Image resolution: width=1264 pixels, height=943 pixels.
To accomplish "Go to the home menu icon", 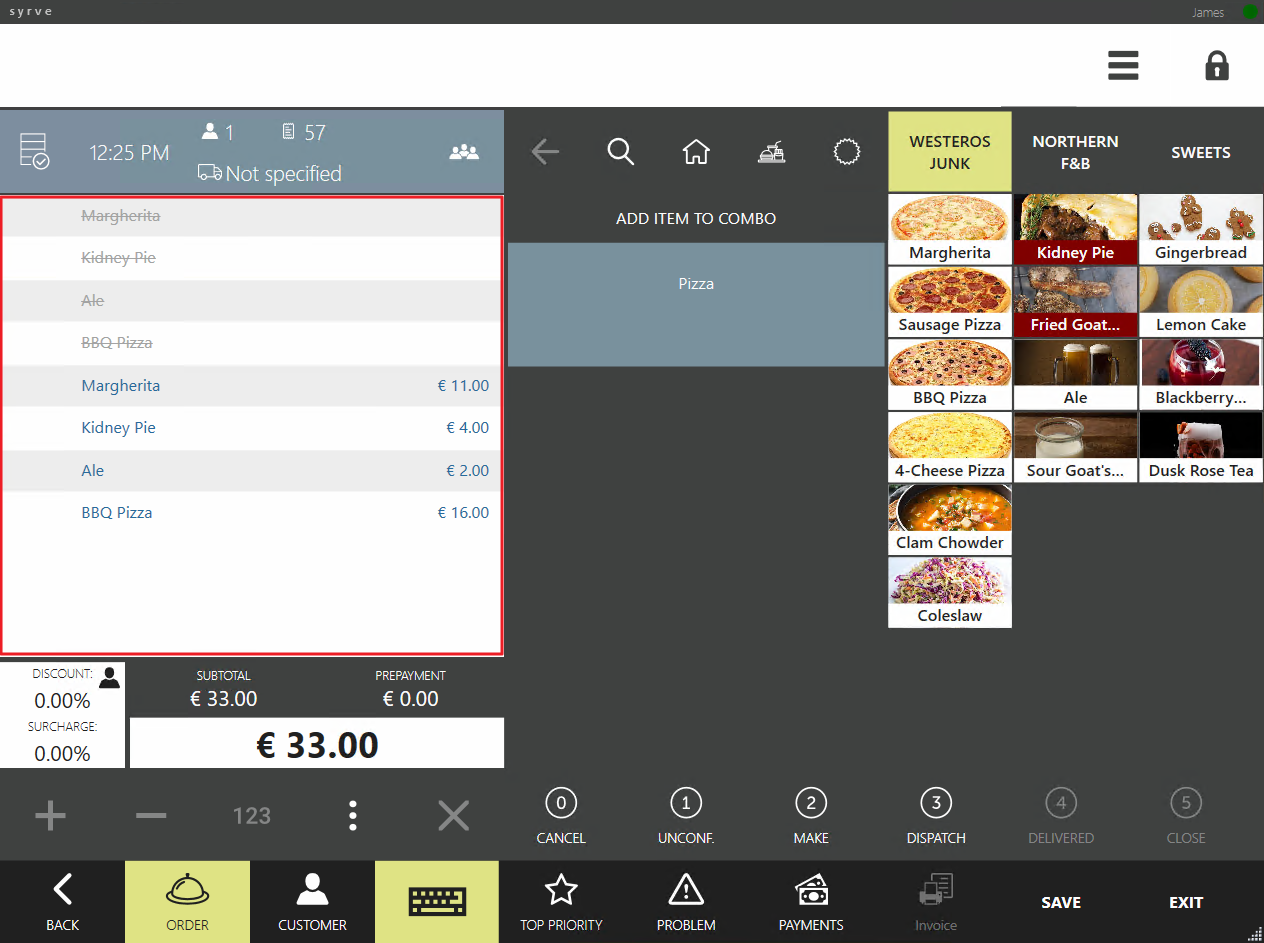I will [696, 152].
